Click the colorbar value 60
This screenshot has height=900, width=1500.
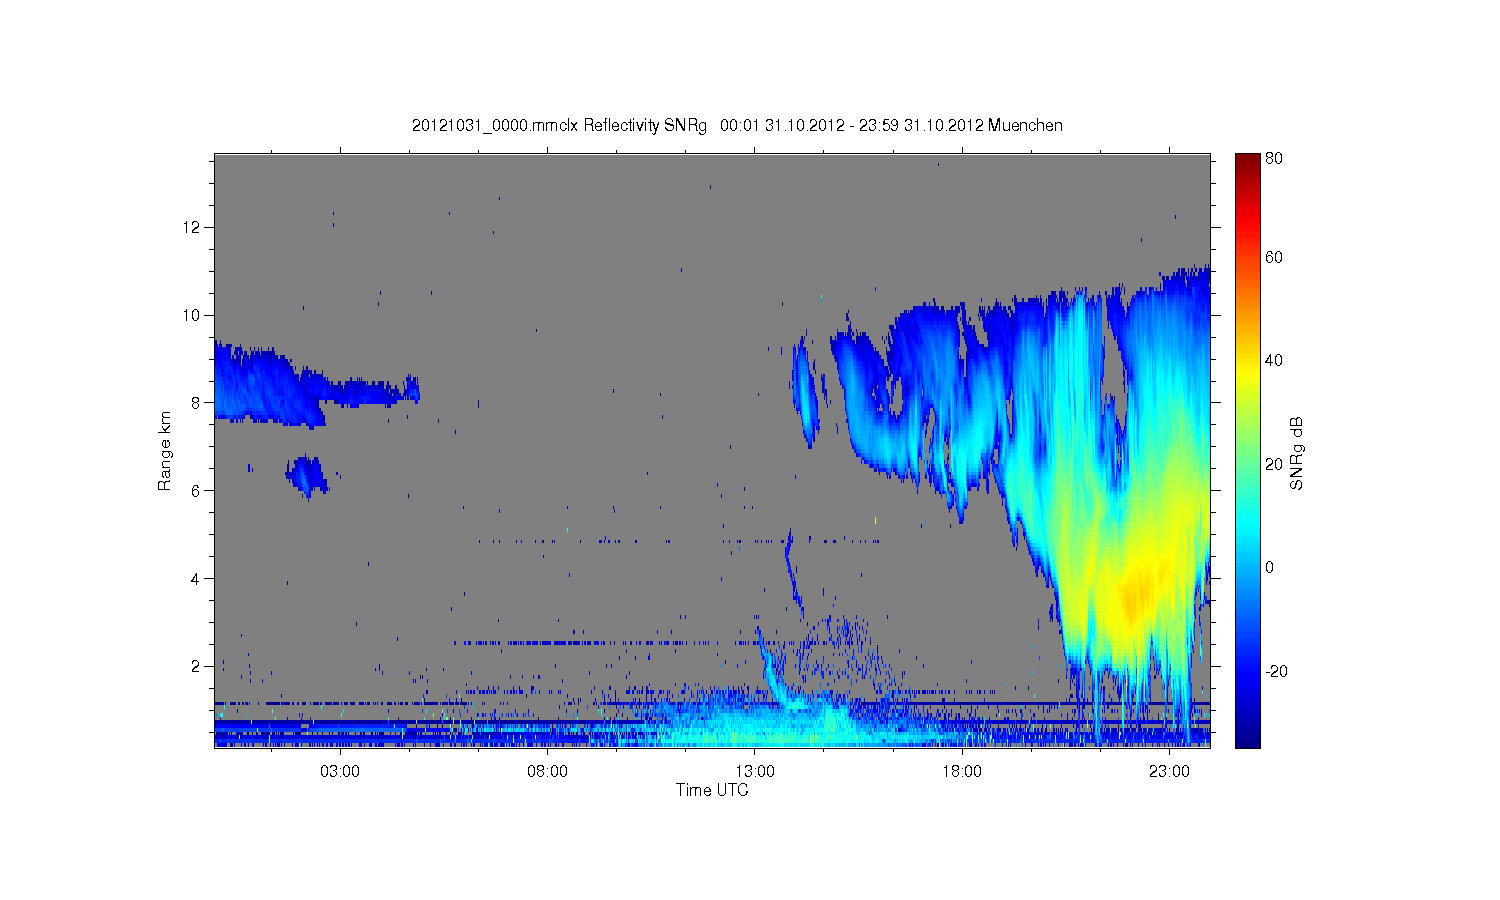pyautogui.click(x=1274, y=257)
